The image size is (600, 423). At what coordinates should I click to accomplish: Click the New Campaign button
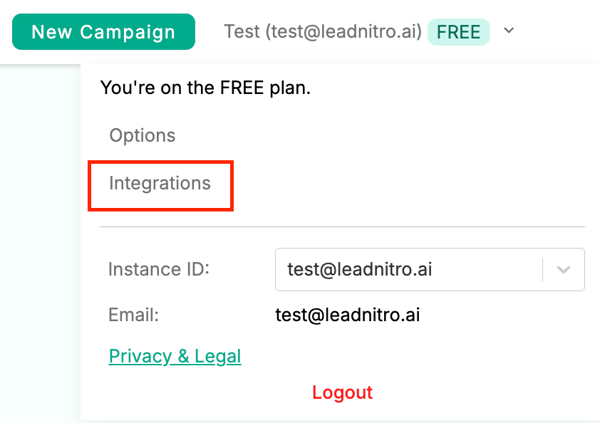click(x=103, y=32)
